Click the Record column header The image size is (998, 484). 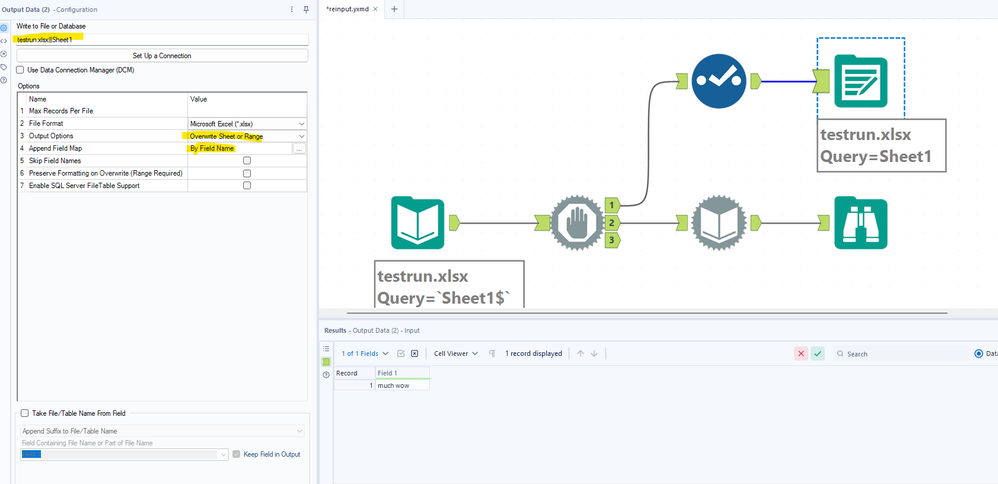tap(355, 373)
